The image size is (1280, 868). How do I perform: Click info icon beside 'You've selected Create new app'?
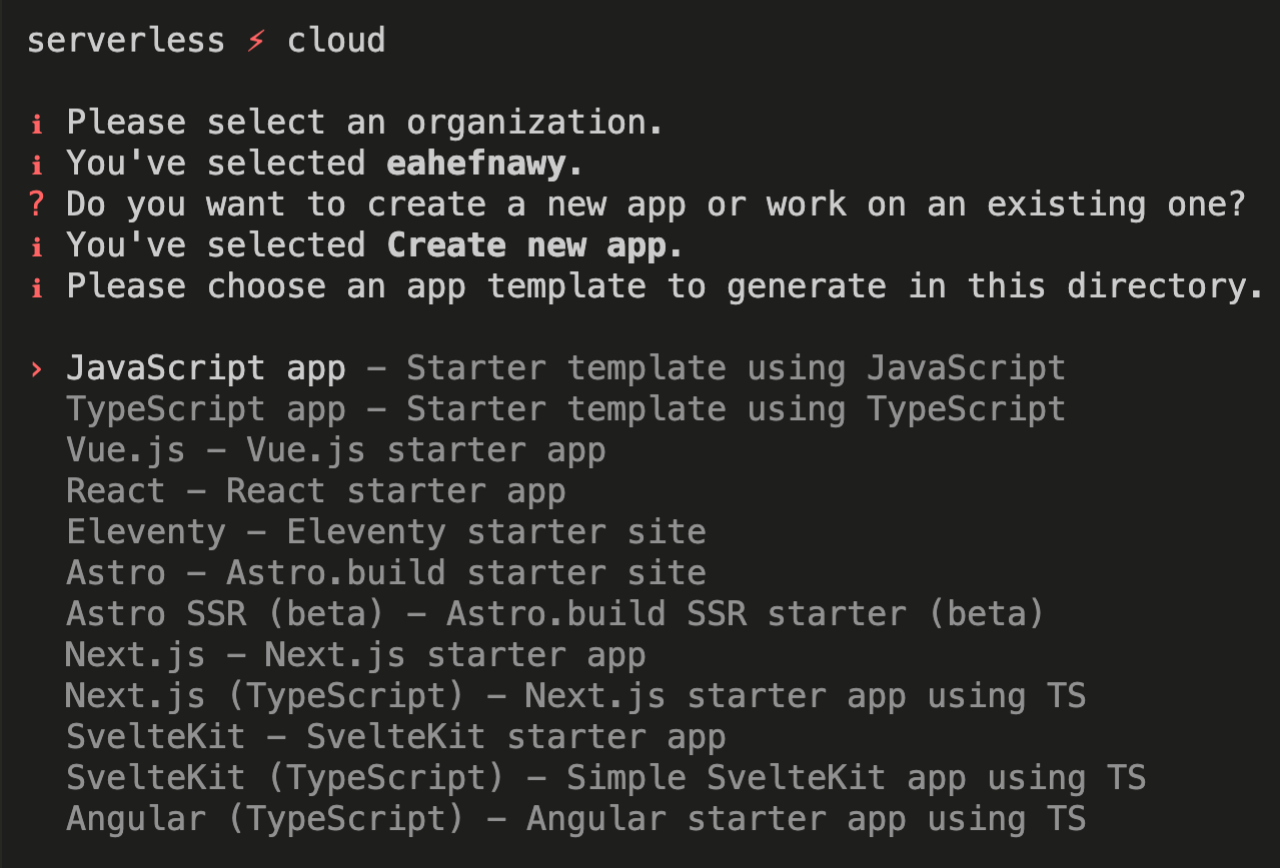[37, 246]
